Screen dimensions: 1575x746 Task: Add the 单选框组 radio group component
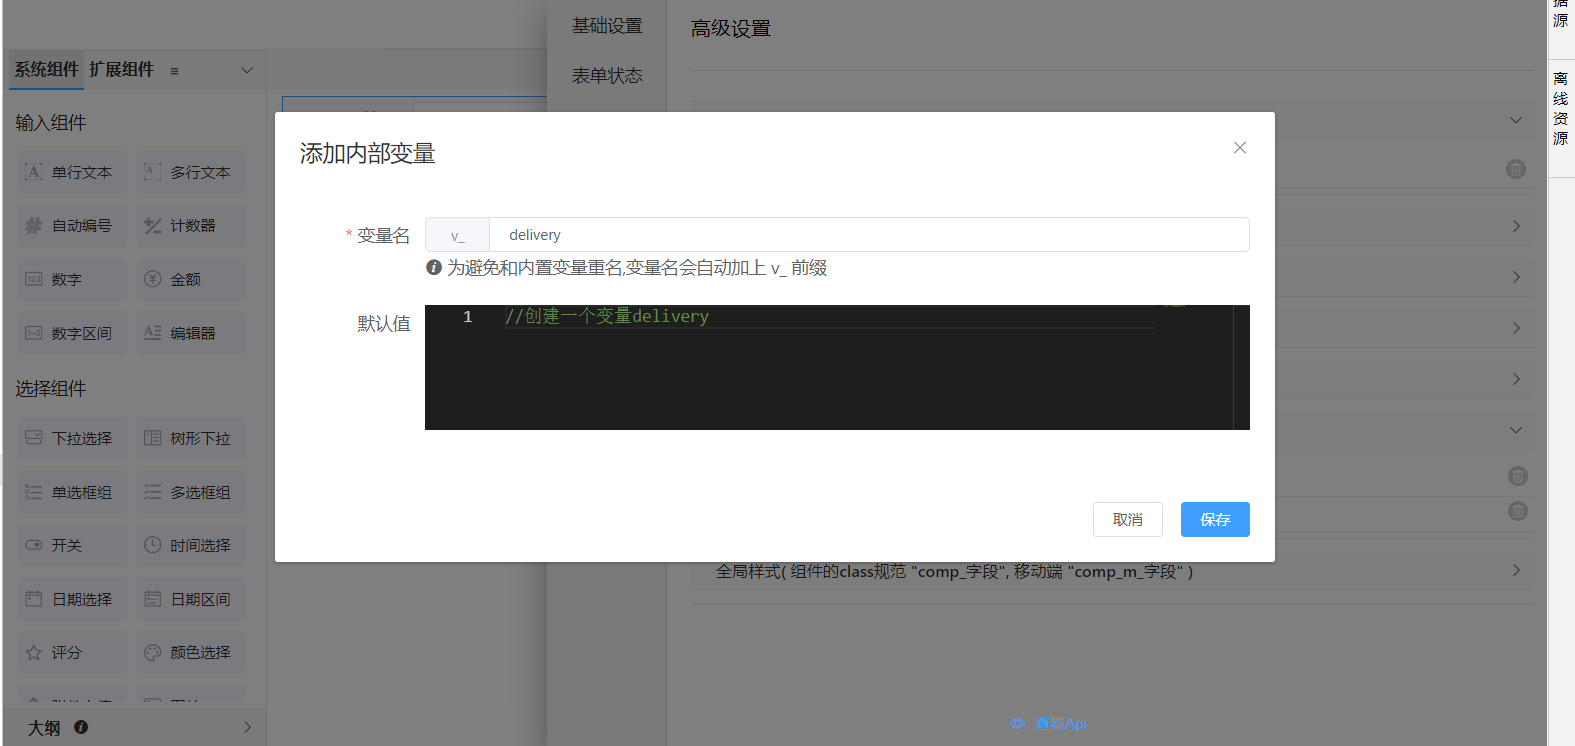(72, 492)
